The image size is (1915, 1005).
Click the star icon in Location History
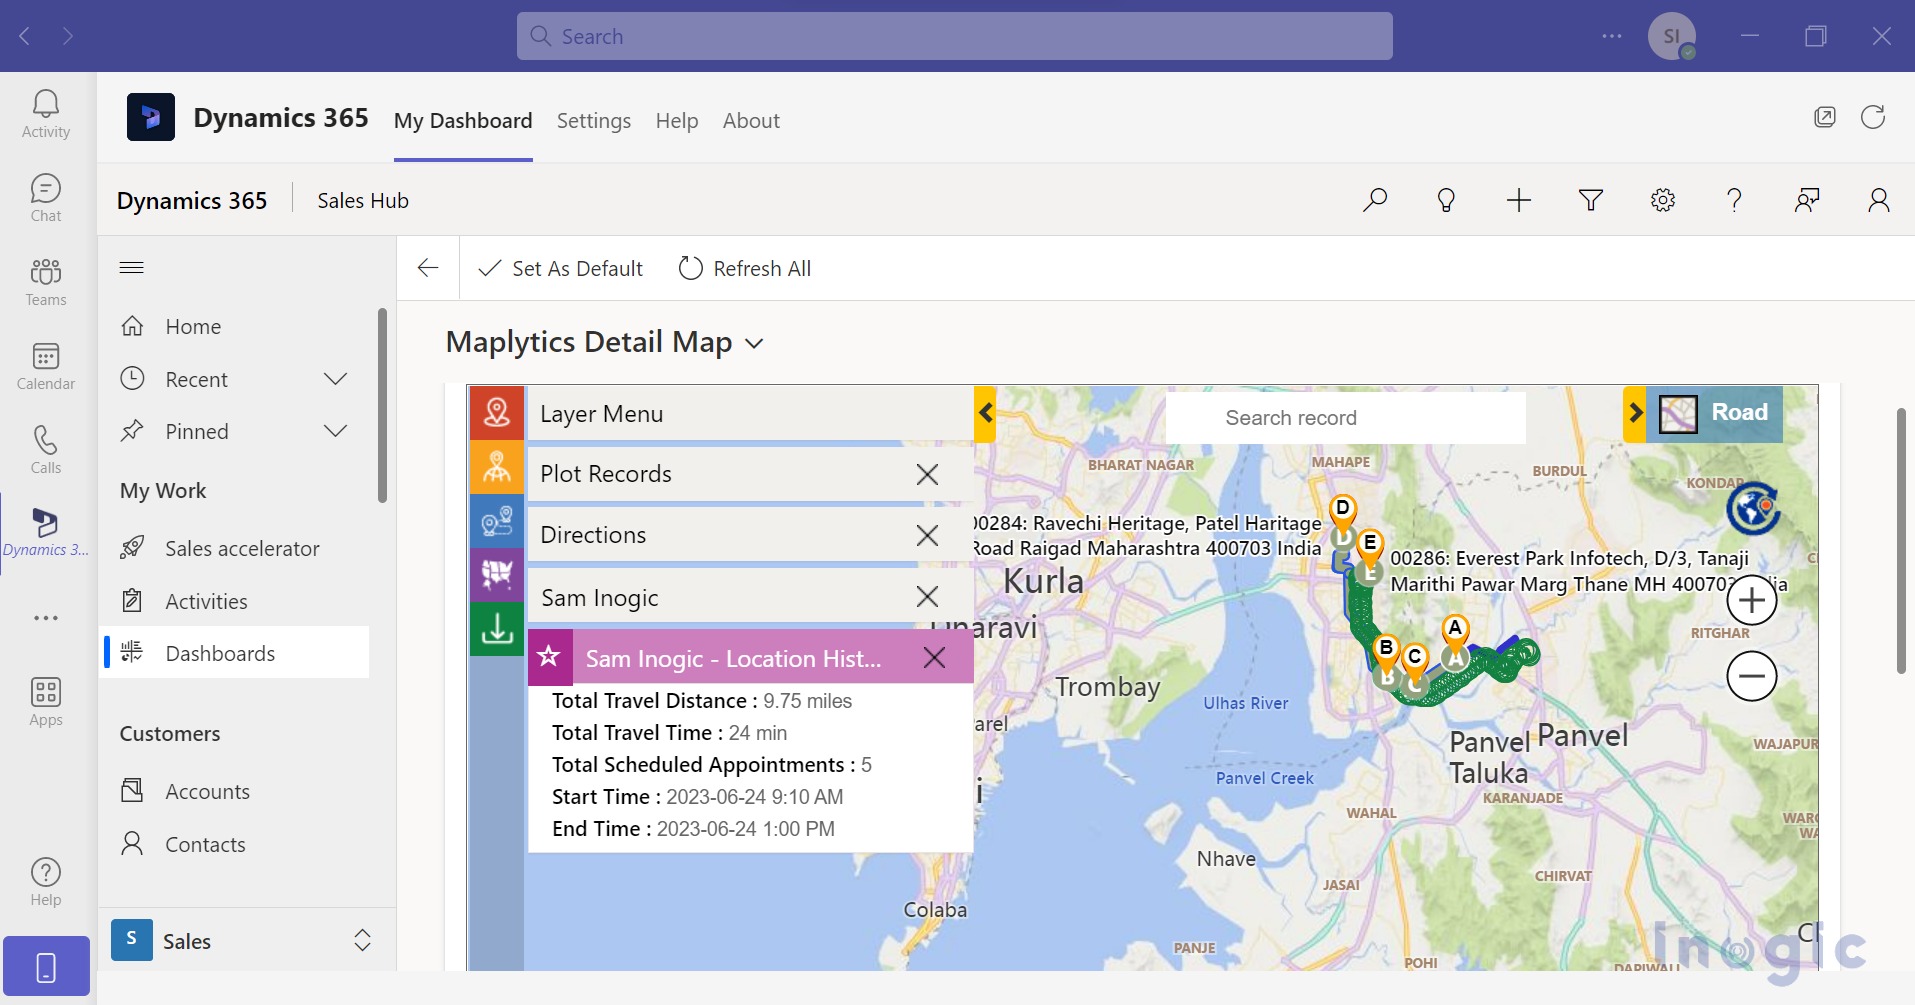[549, 656]
